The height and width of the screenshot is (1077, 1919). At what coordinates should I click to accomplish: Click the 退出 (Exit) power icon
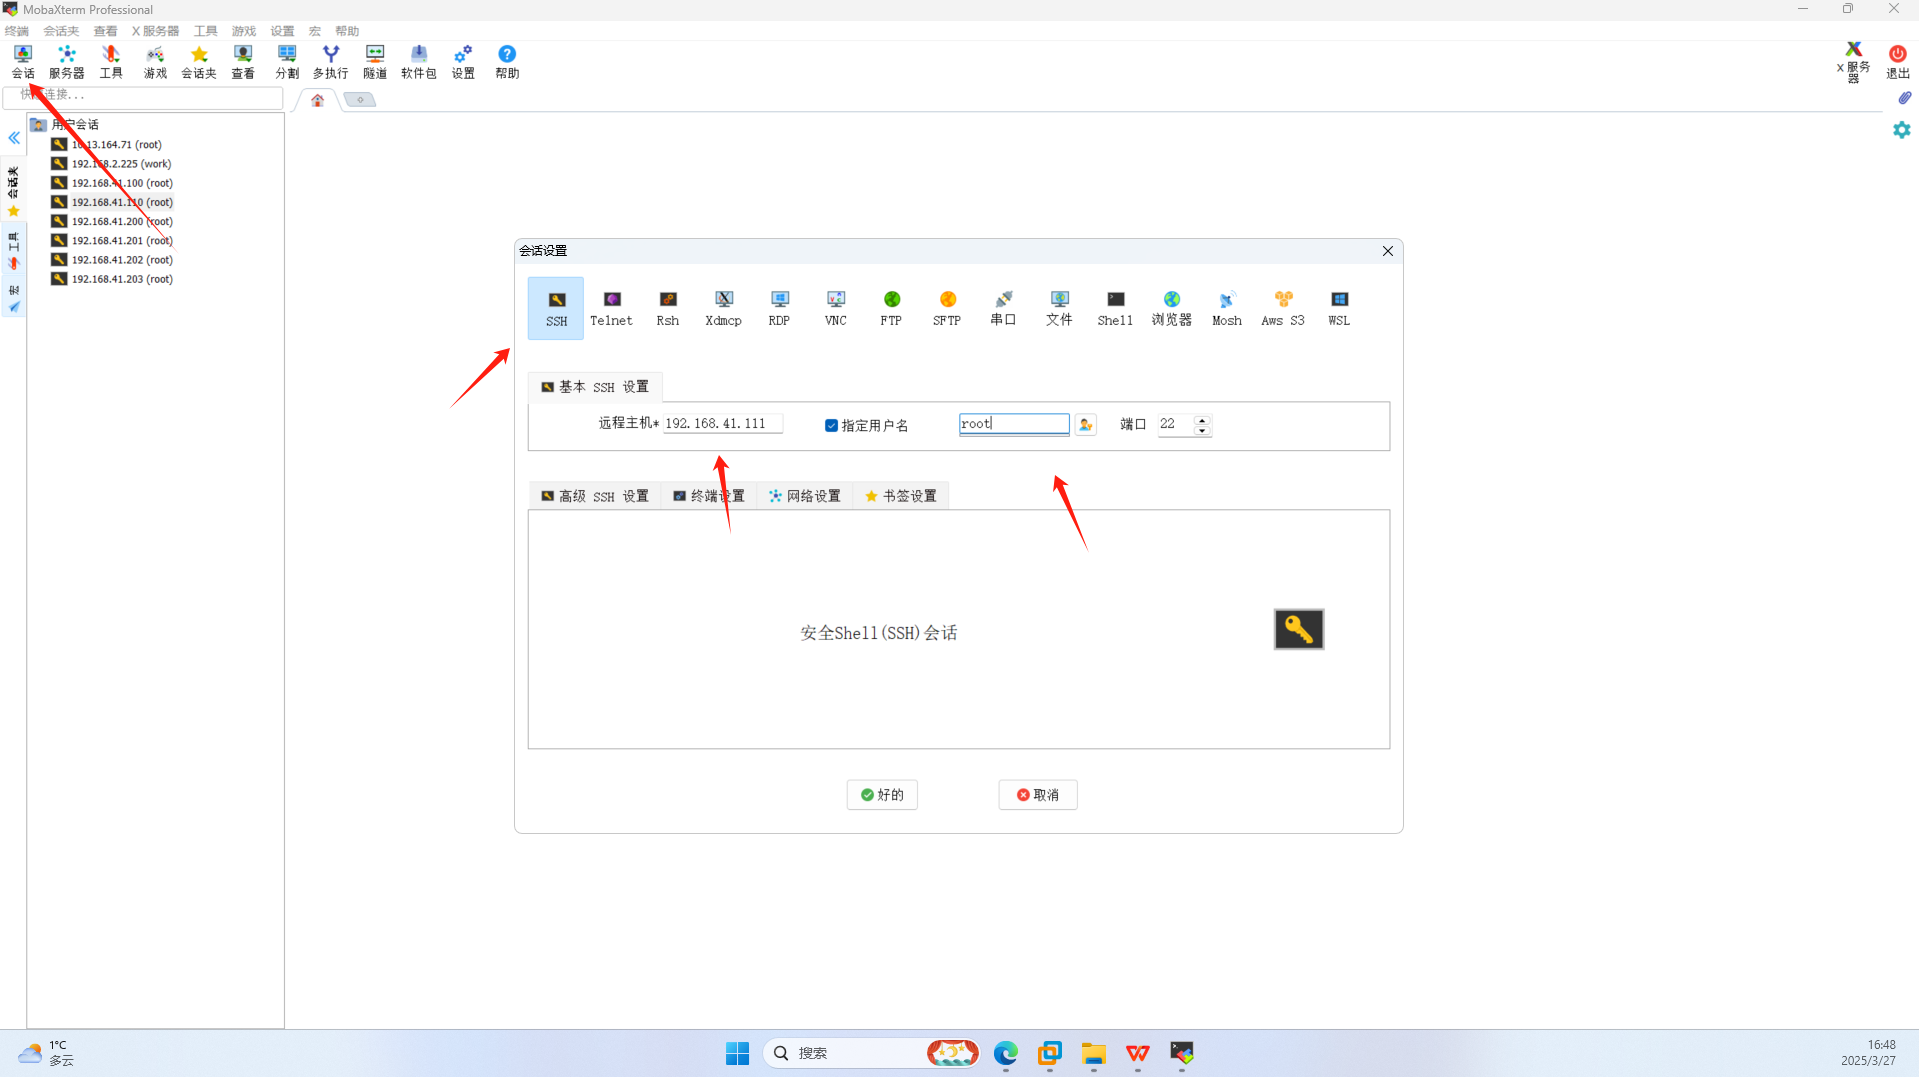[1897, 61]
